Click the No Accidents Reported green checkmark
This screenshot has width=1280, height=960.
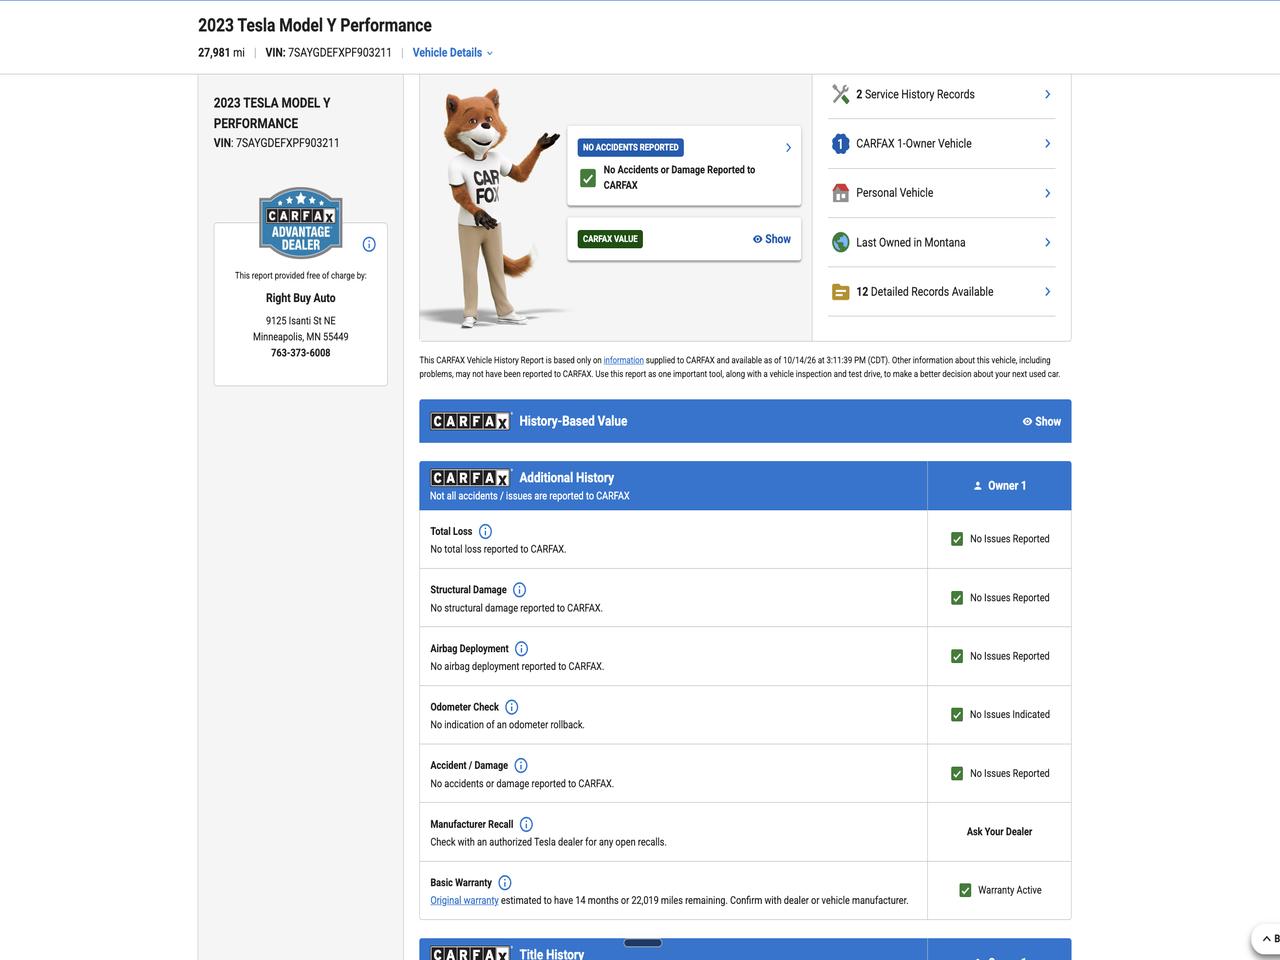588,178
